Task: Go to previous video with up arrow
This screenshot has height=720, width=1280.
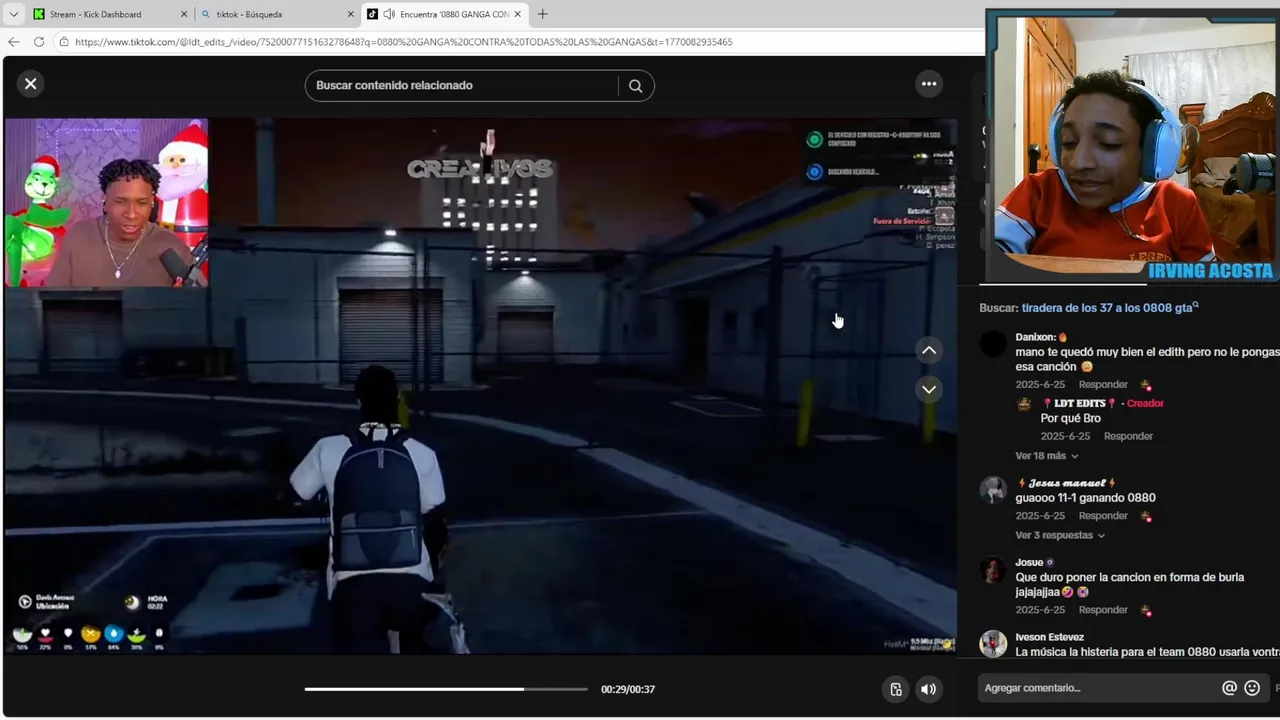Action: (929, 350)
